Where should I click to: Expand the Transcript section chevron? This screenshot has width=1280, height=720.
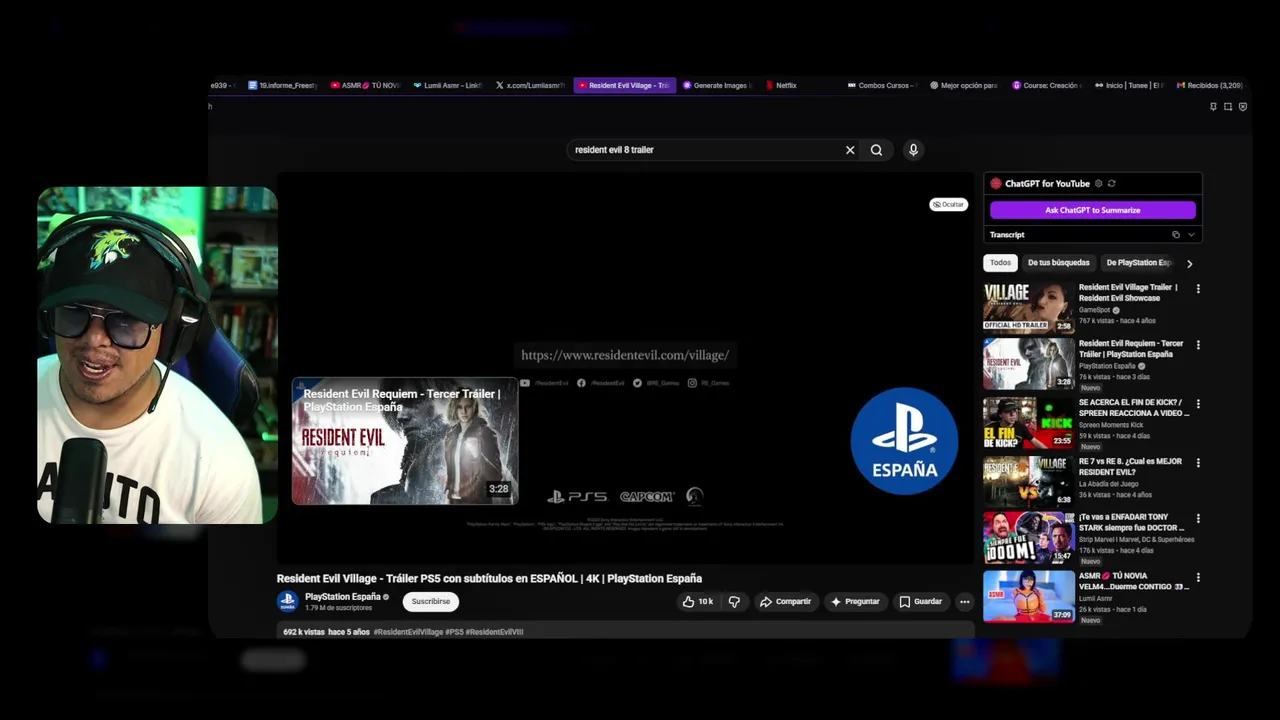point(1191,235)
